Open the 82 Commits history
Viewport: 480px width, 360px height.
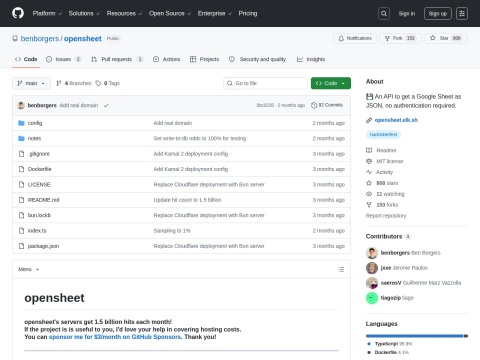point(327,105)
